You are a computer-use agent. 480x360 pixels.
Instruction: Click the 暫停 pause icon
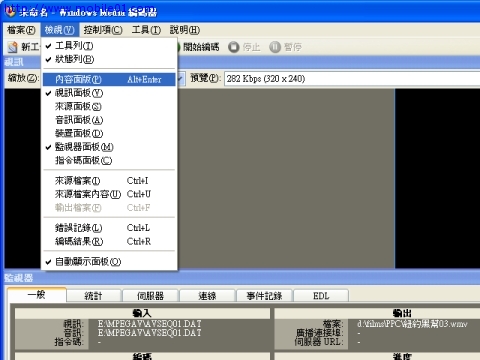275,47
